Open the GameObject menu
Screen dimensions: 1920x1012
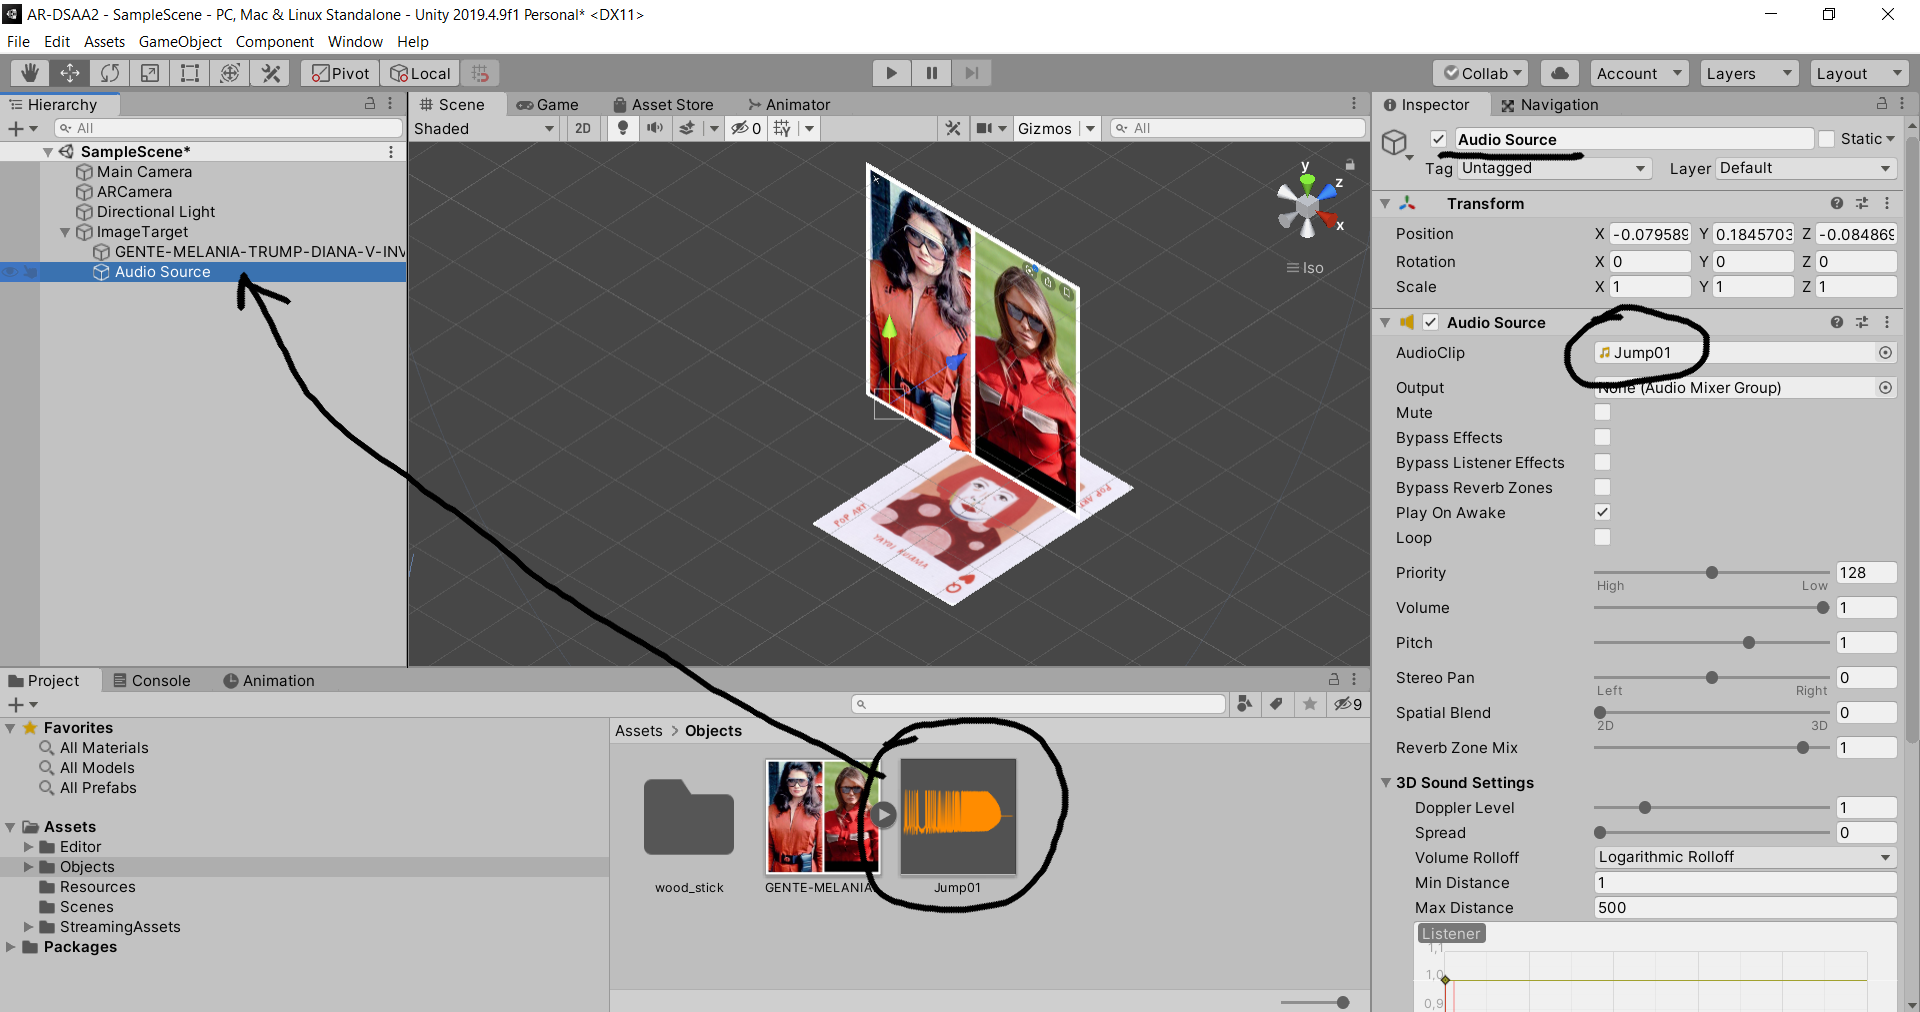pos(180,42)
